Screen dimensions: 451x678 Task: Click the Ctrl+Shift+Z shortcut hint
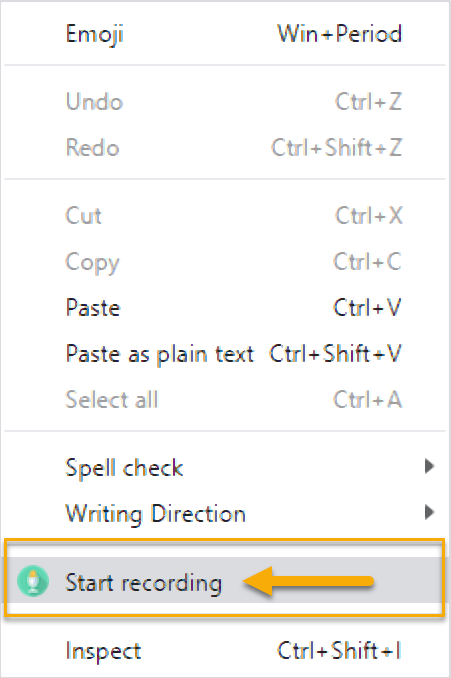coord(337,148)
